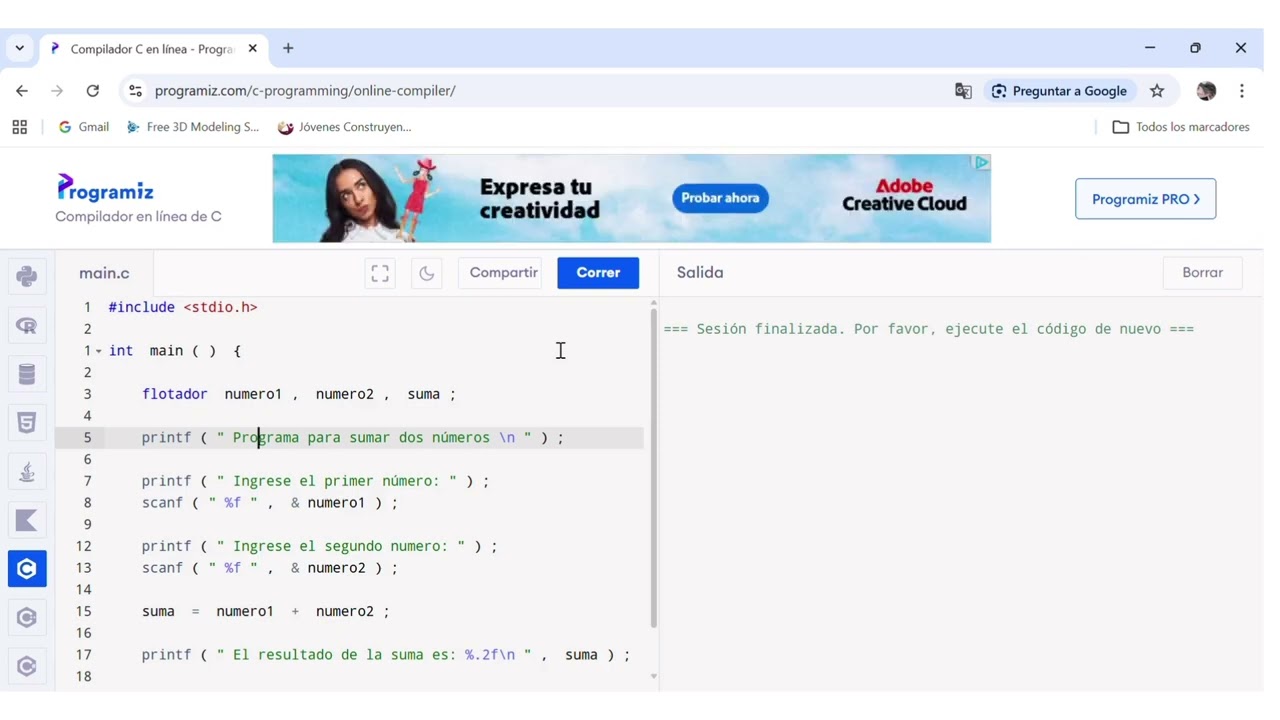This screenshot has width=1280, height=720.
Task: Open the SQL database editor icon
Action: click(27, 374)
